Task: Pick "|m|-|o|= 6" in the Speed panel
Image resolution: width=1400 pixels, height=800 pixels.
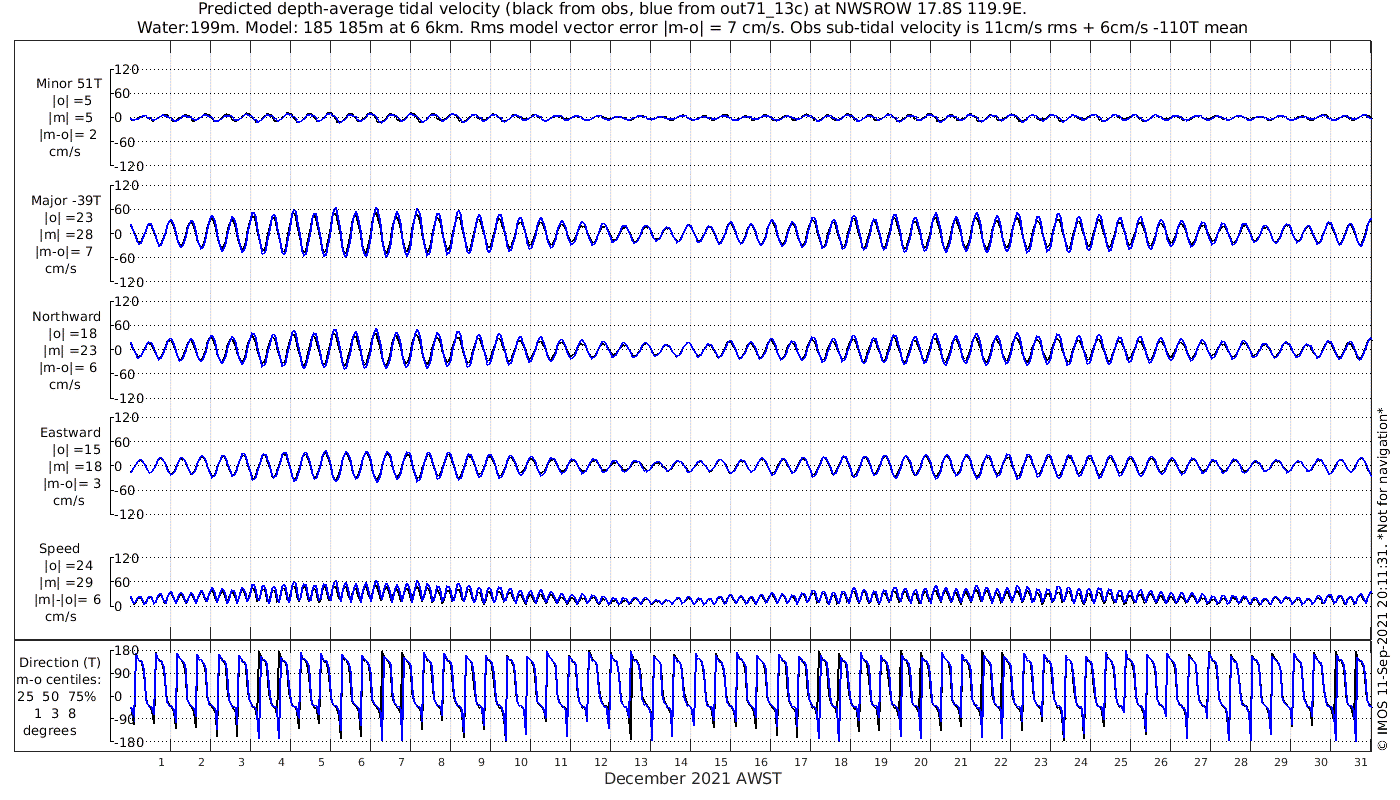Action: pos(69,600)
